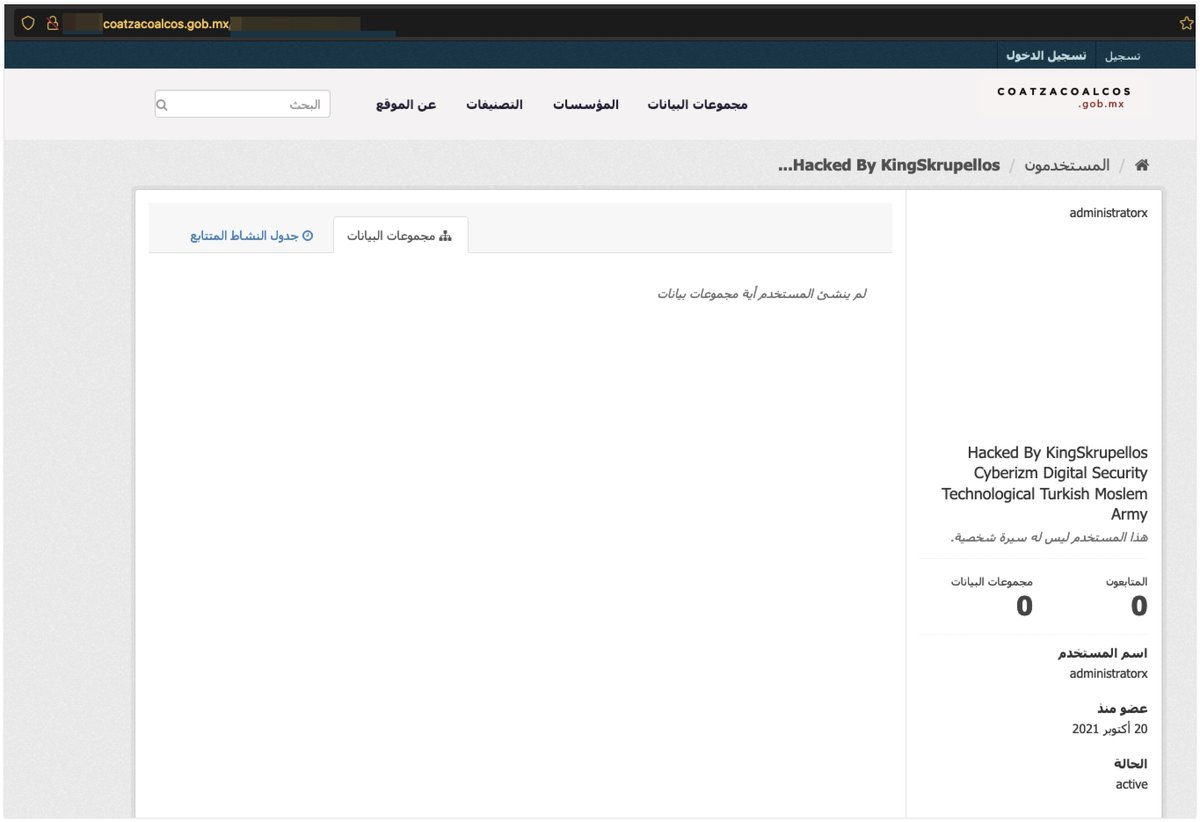Bookmark page with star icon
The image size is (1200, 822).
tap(1186, 23)
